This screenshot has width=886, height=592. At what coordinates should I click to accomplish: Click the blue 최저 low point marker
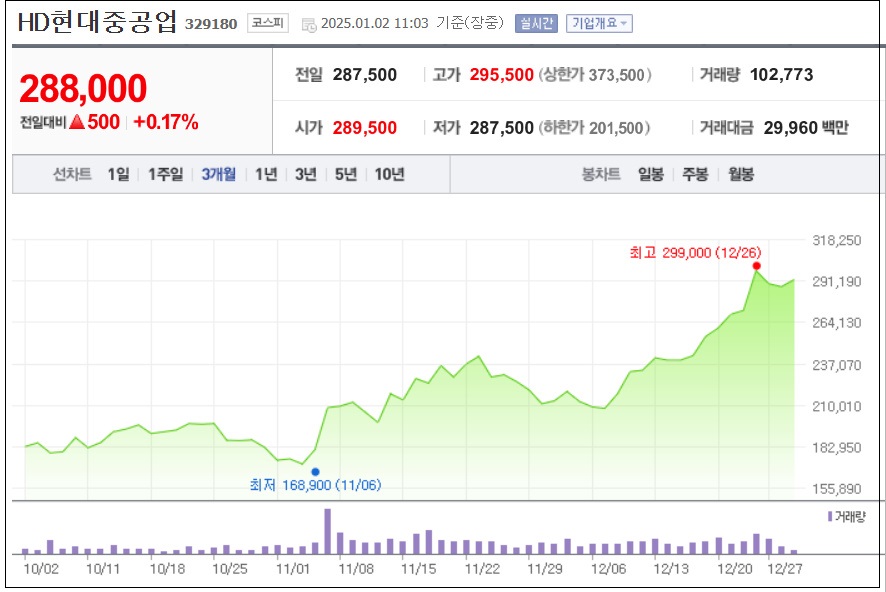click(x=315, y=472)
